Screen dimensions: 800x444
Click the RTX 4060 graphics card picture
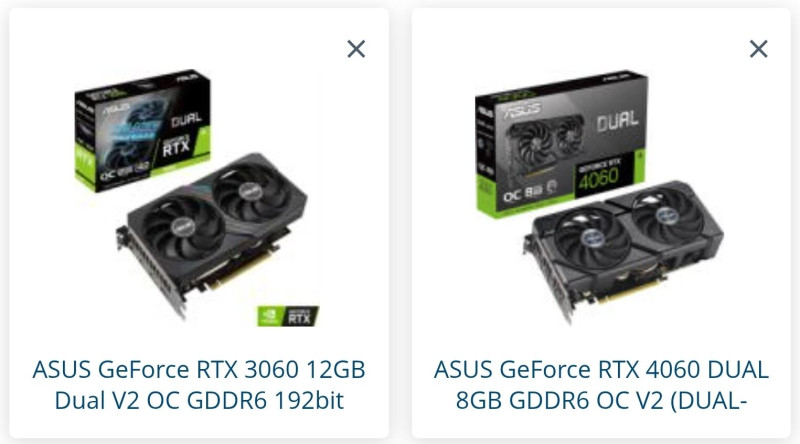[623, 250]
